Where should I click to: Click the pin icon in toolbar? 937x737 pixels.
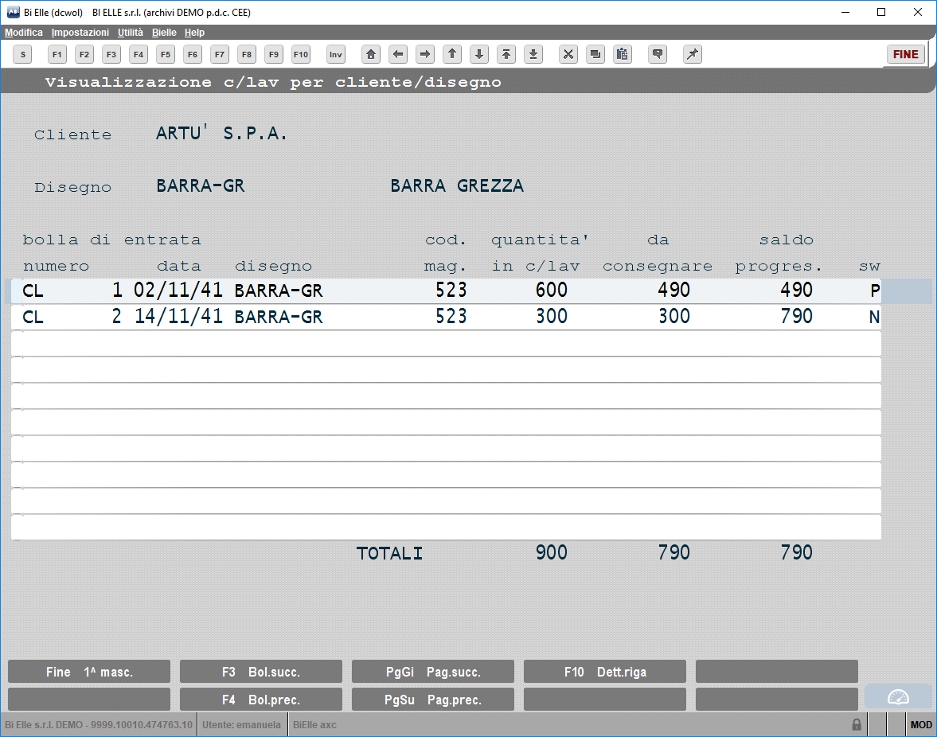click(x=692, y=54)
